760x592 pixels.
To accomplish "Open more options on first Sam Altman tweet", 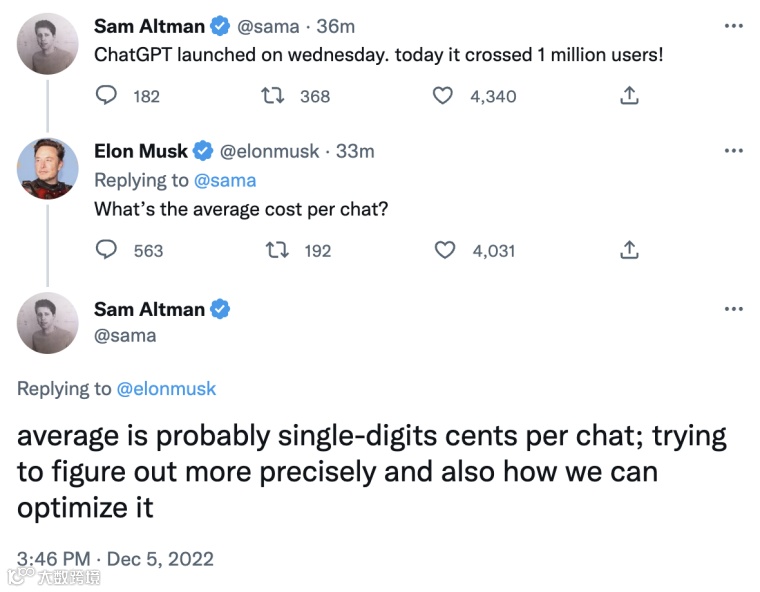I will (x=733, y=27).
